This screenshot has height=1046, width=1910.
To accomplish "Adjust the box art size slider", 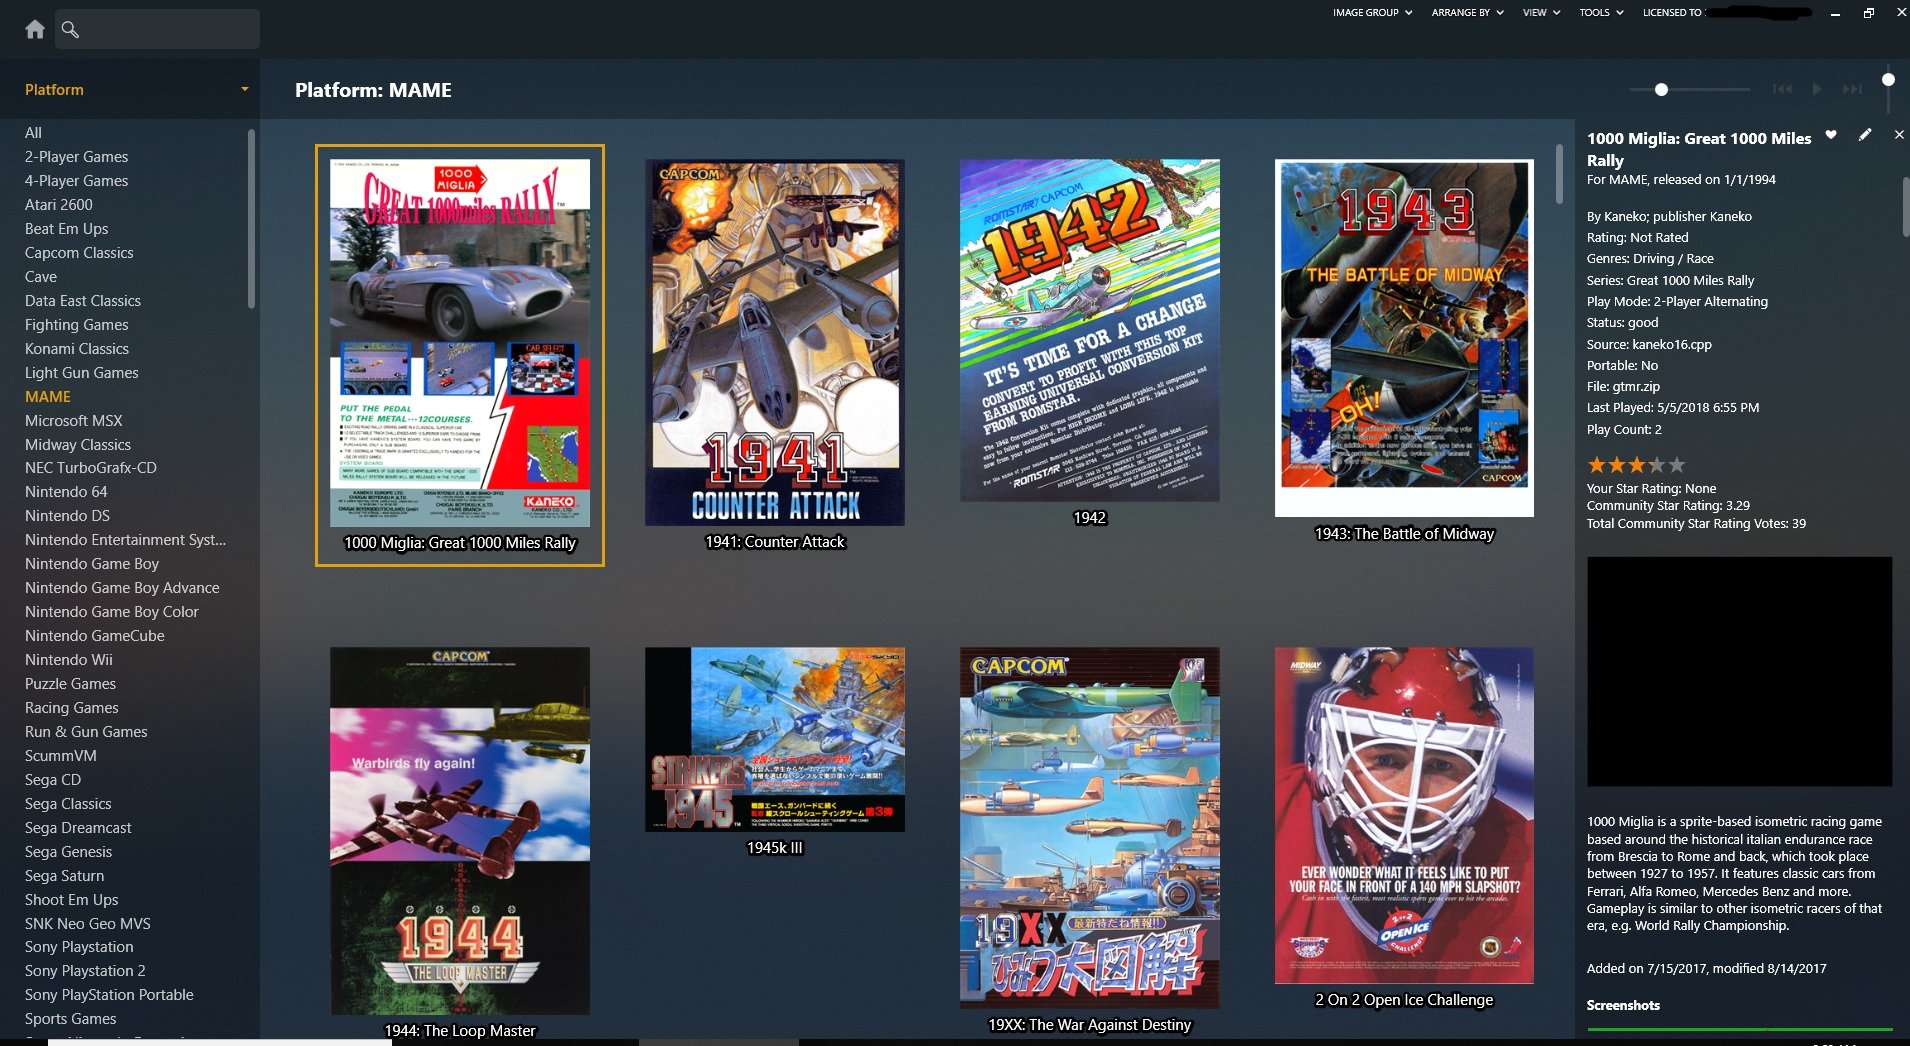I will (x=1661, y=89).
